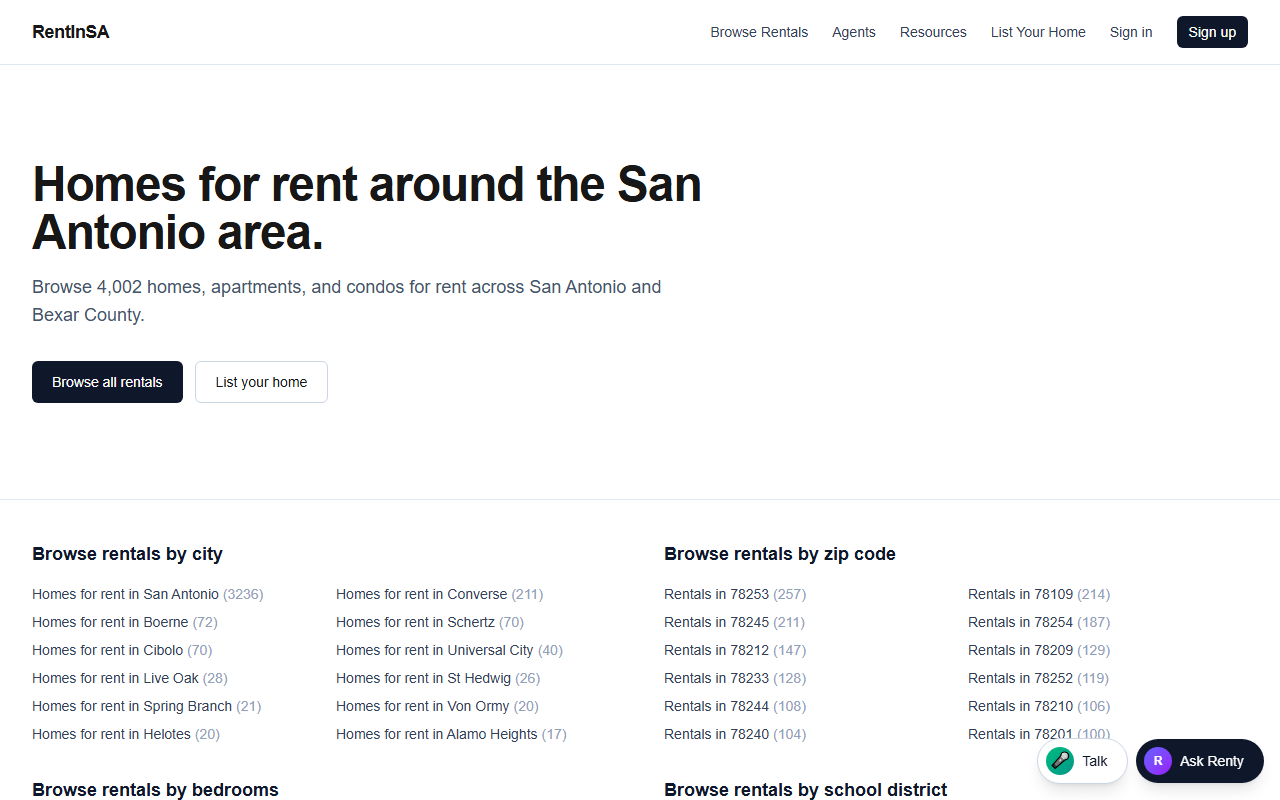1280x800 pixels.
Task: Open Rentals in 78245
Action: (734, 622)
